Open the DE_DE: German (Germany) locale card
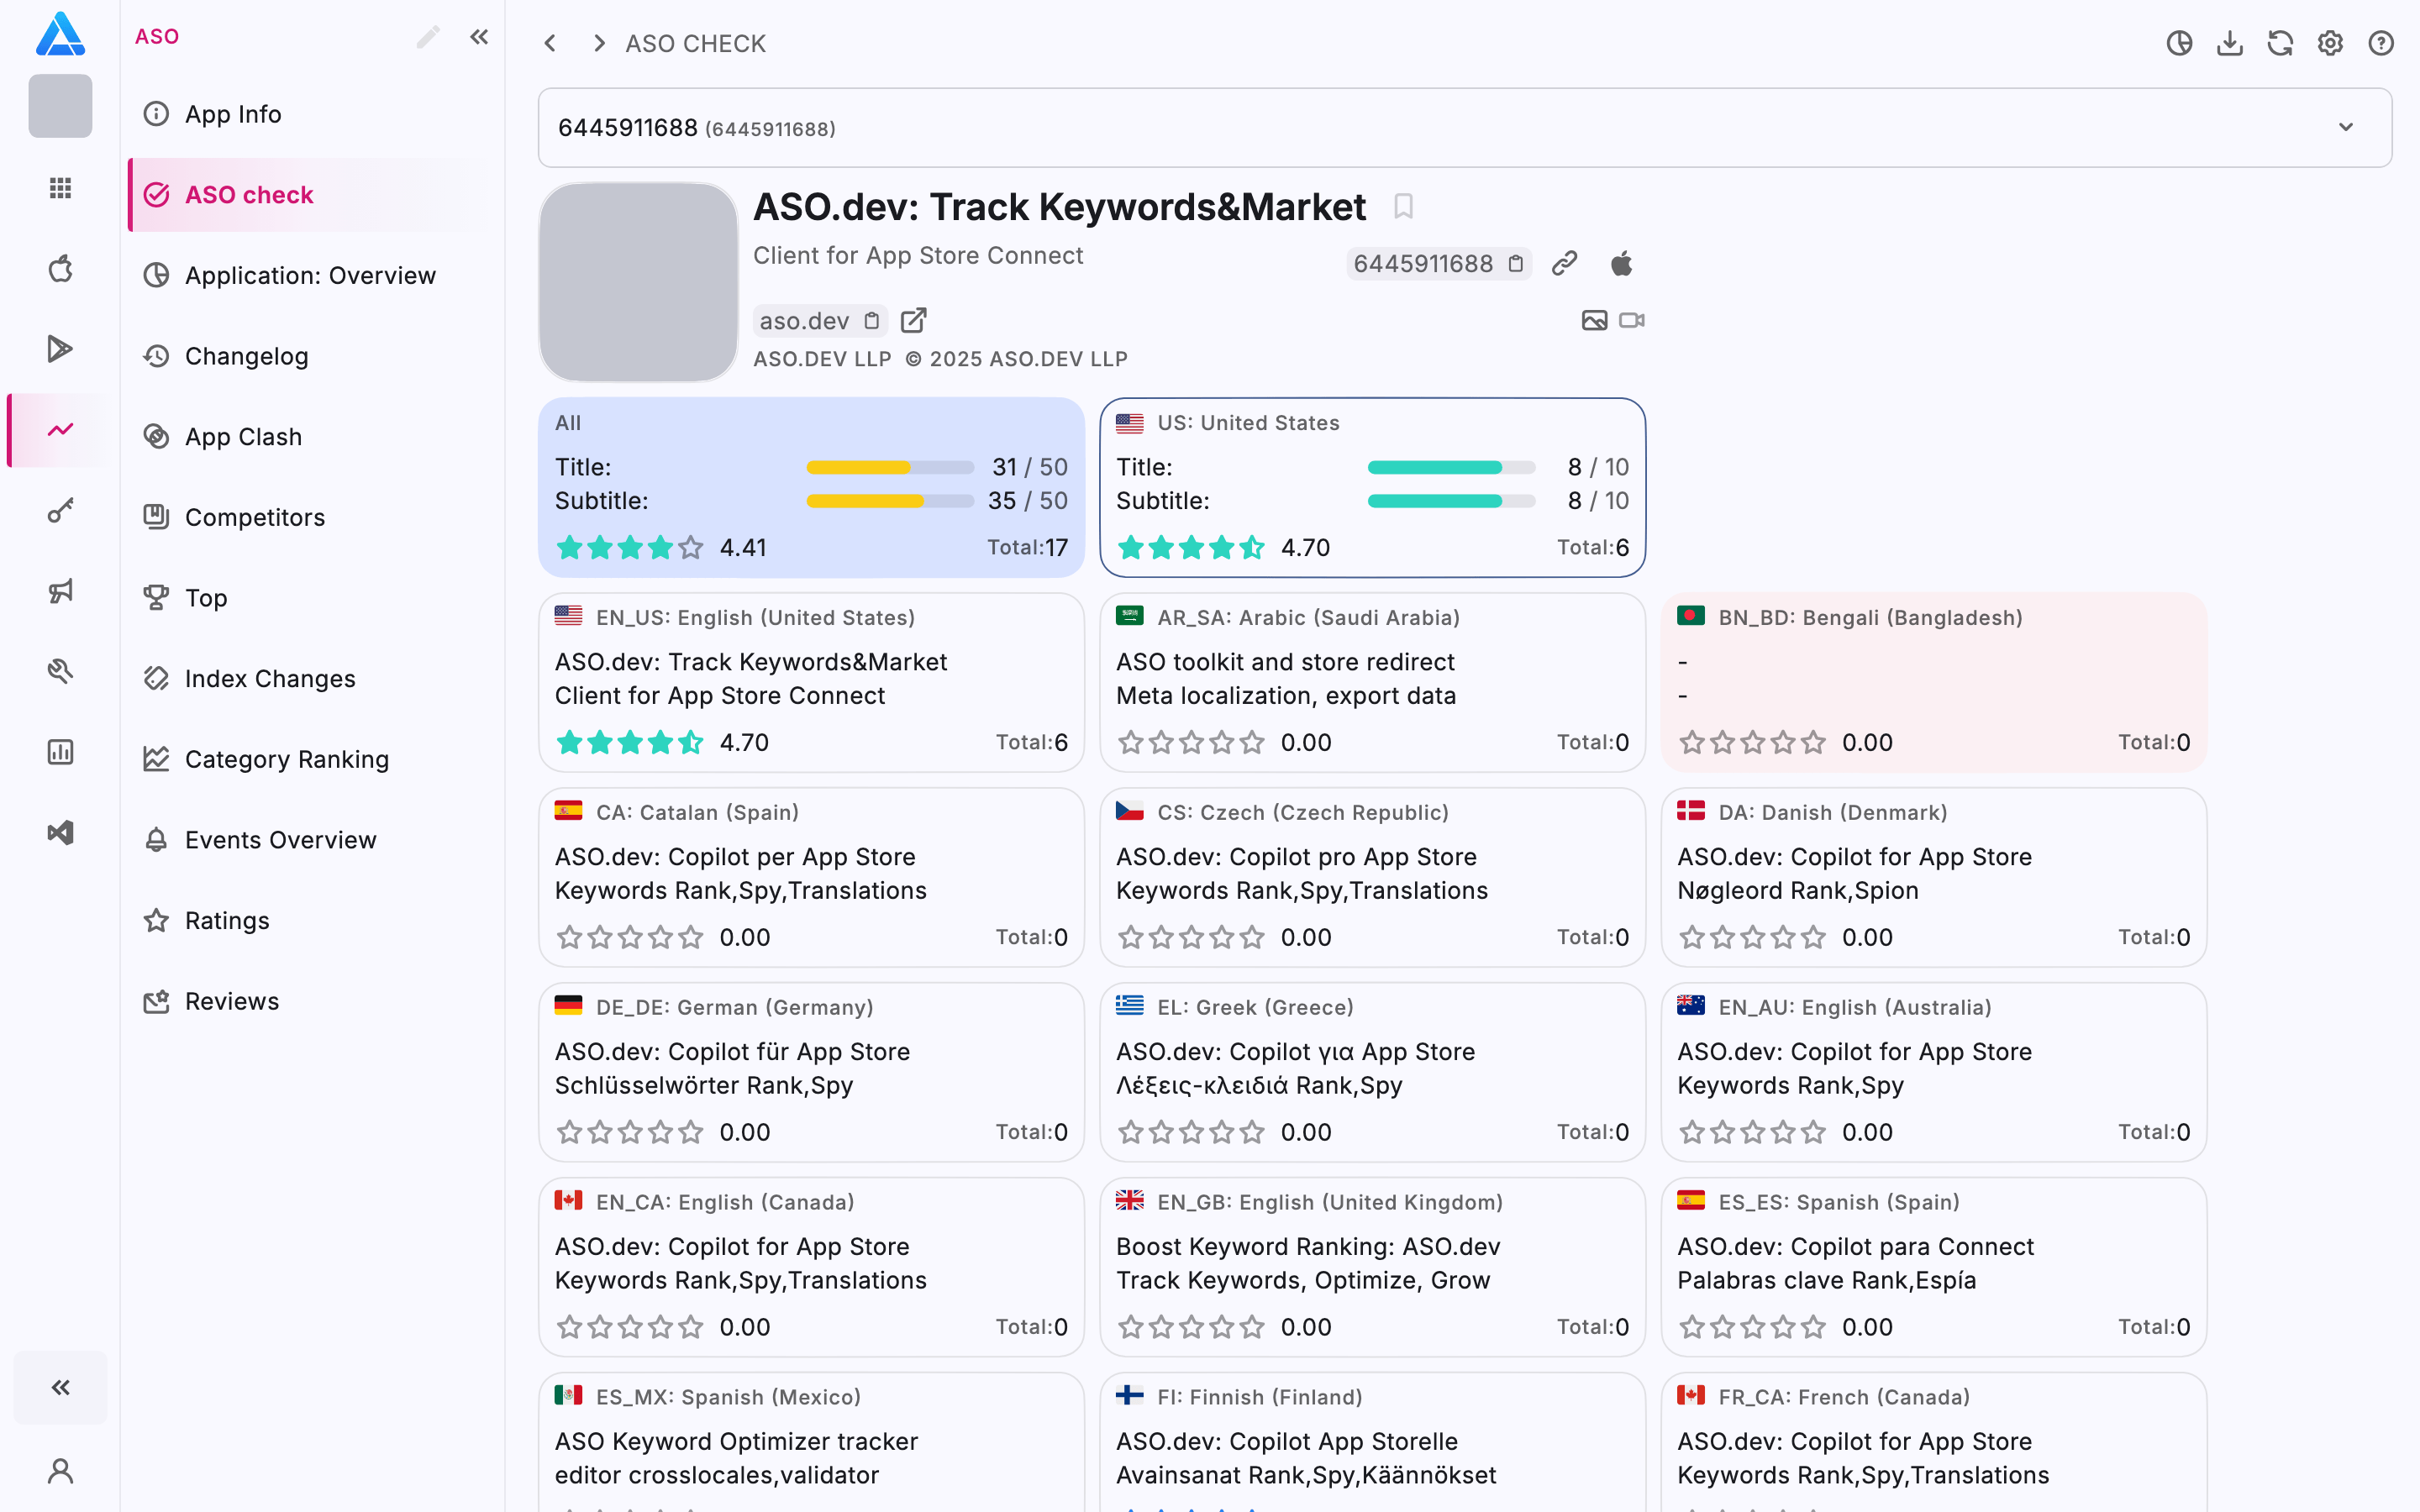Screen dimensions: 2420x1512 click(811, 1072)
